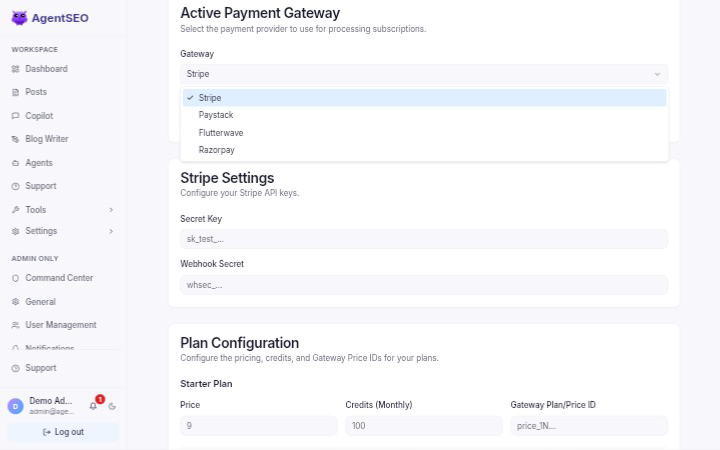Click the Gateway dropdown chevron arrow
Screen dimensions: 720x450
[x=657, y=74]
